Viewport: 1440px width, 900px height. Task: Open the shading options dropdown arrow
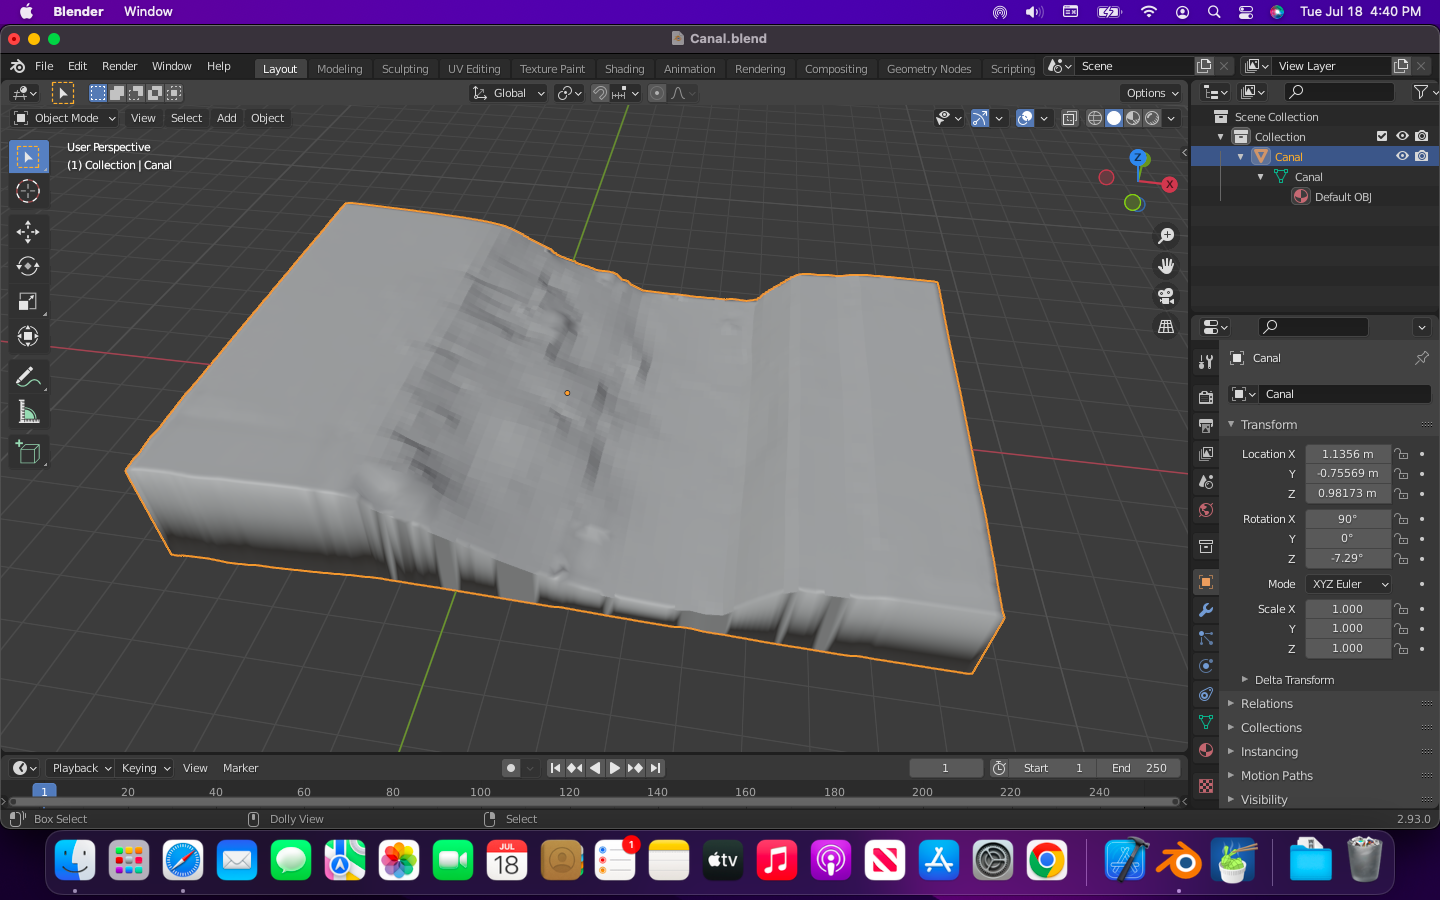(x=1171, y=118)
